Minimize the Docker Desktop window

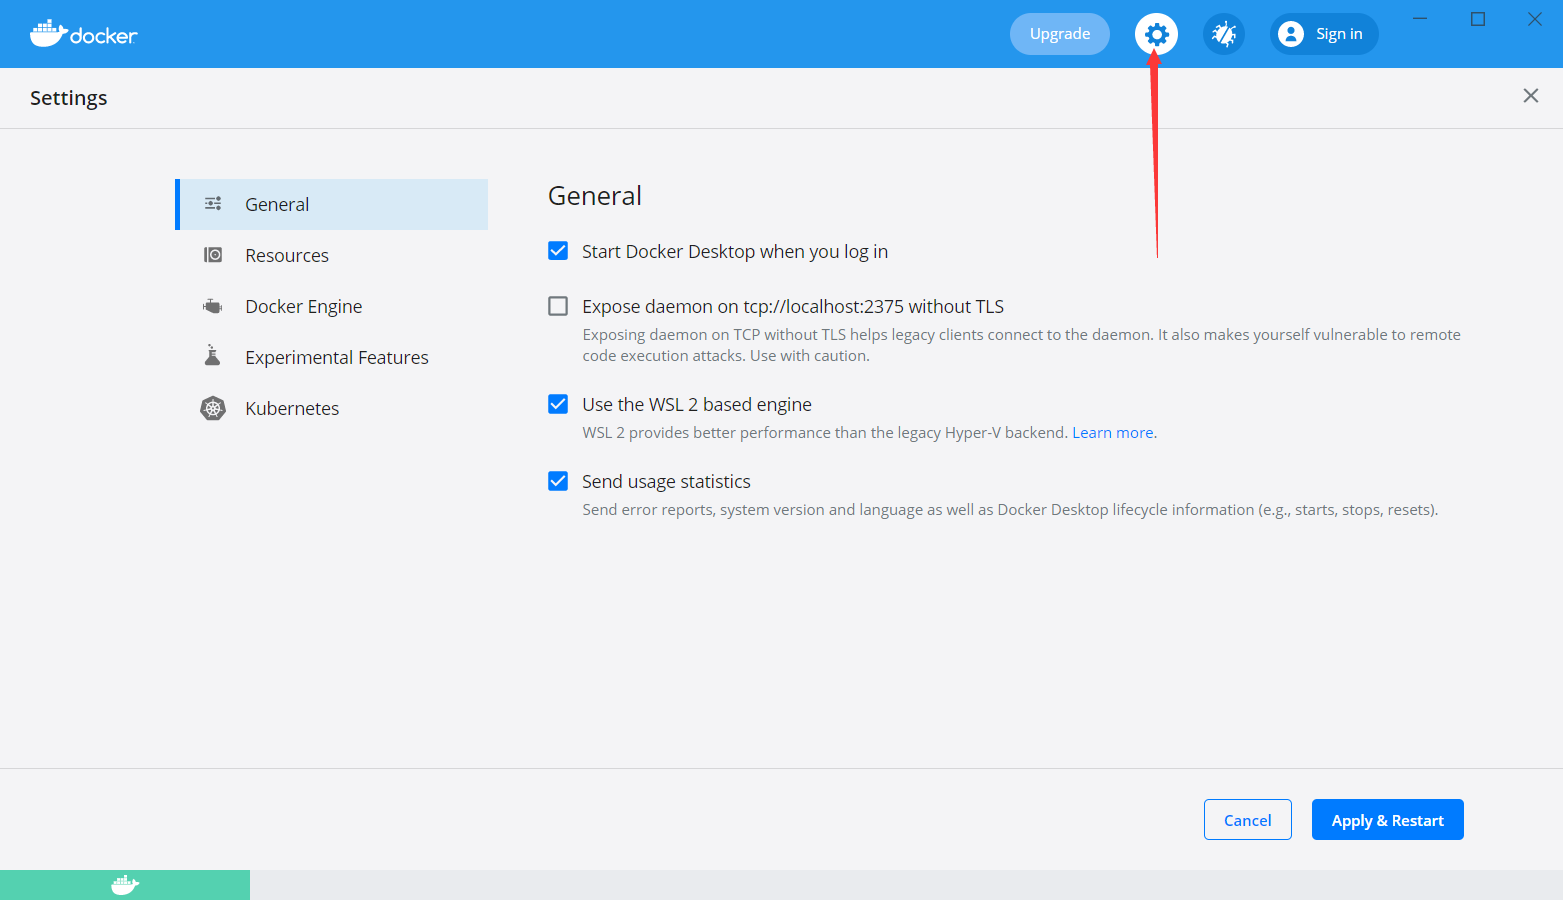1420,19
